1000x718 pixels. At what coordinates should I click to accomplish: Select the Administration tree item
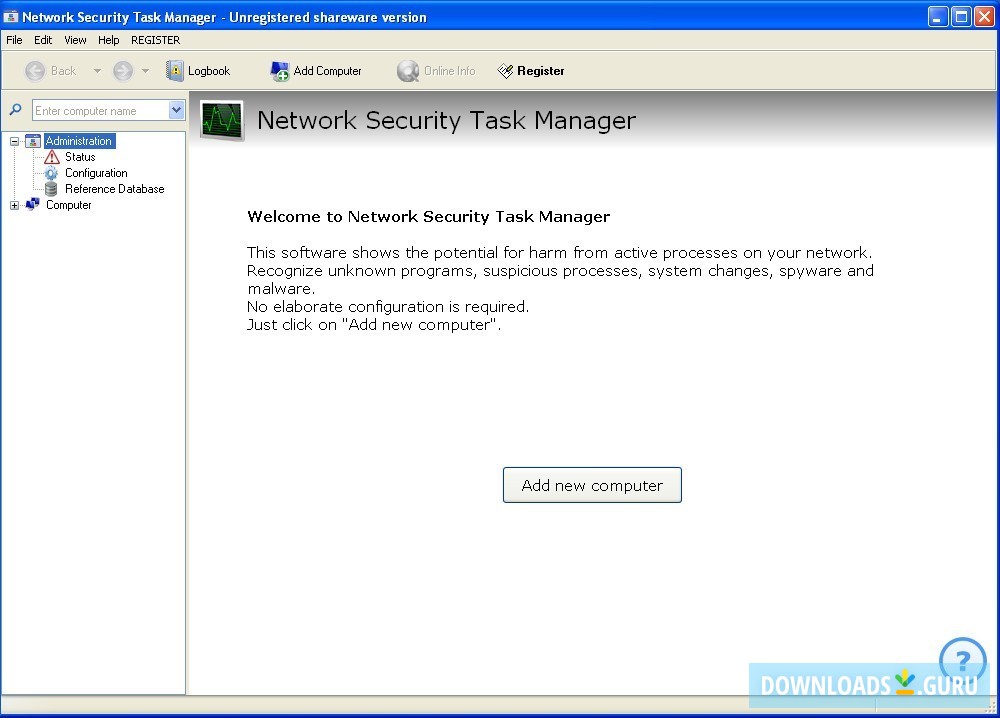[x=79, y=141]
